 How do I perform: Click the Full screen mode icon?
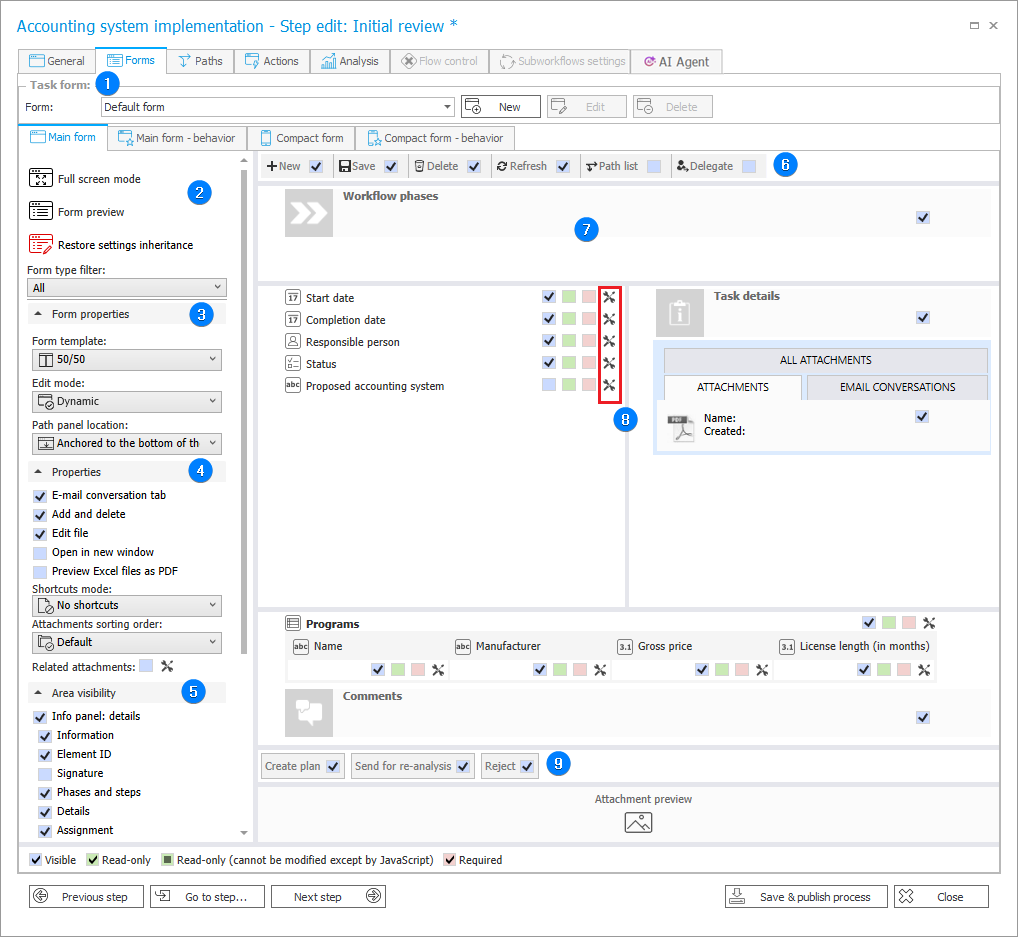[40, 178]
